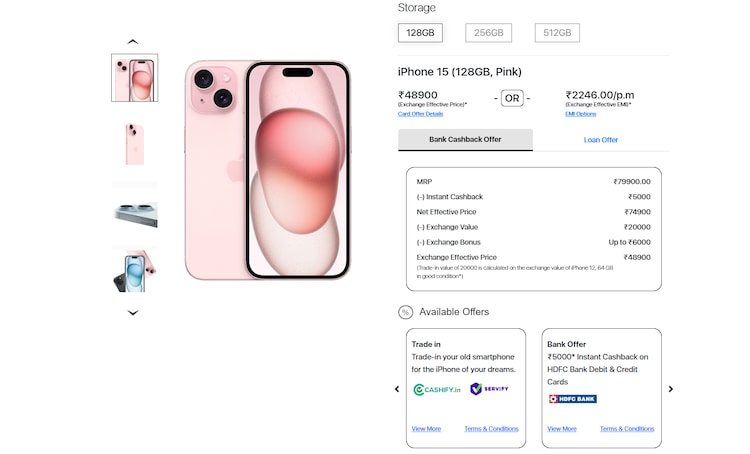Open the Loan Offer tab
Viewport: 750px width, 454px height.
point(601,140)
